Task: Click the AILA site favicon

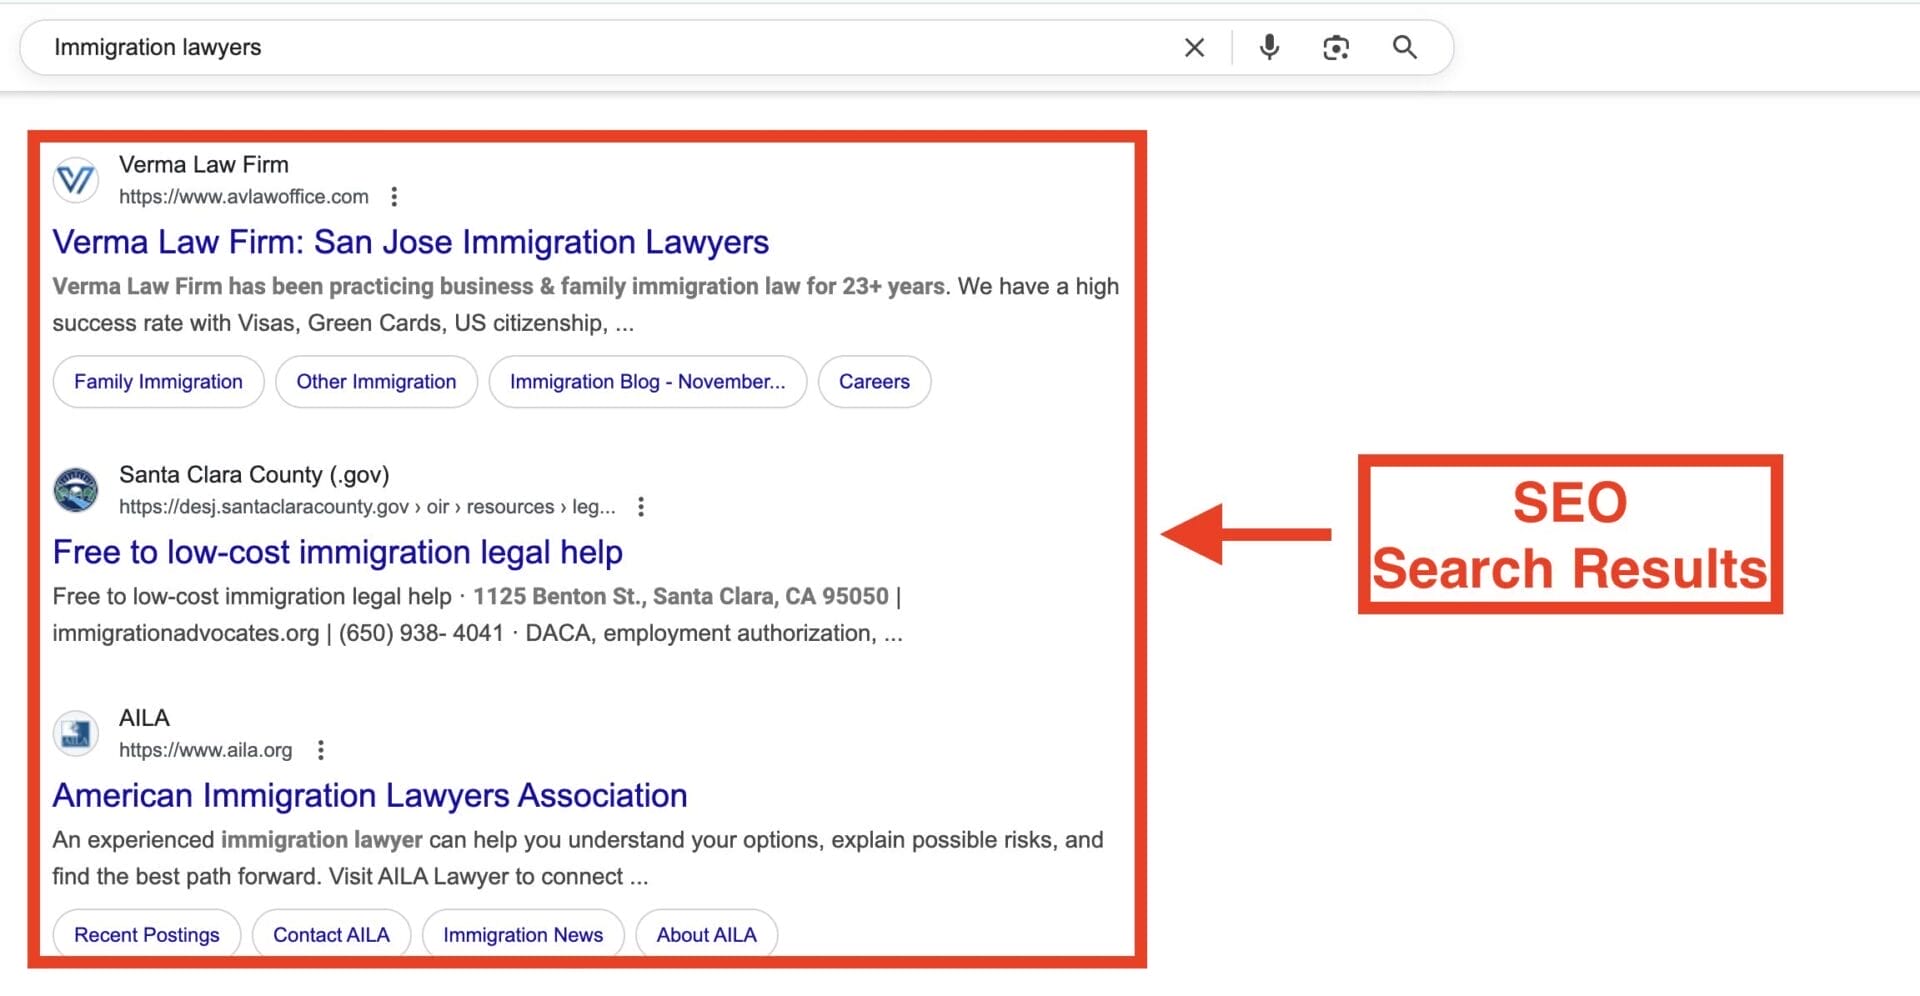Action: pos(75,733)
